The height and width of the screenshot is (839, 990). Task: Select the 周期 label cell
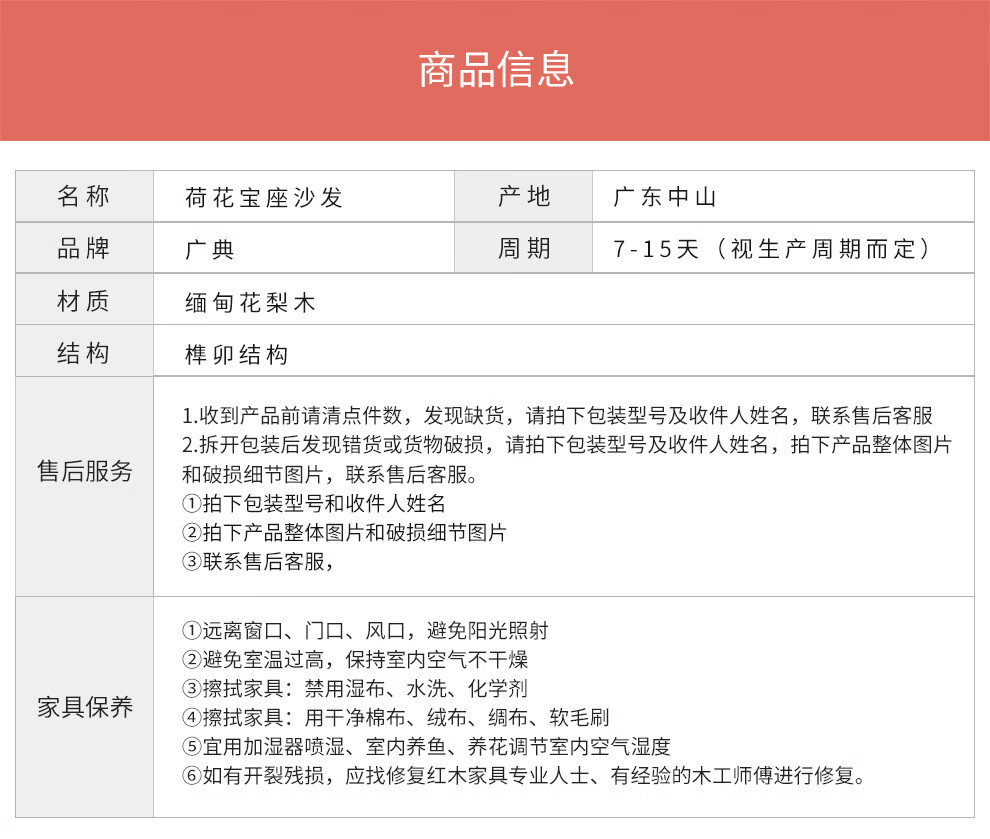[524, 249]
